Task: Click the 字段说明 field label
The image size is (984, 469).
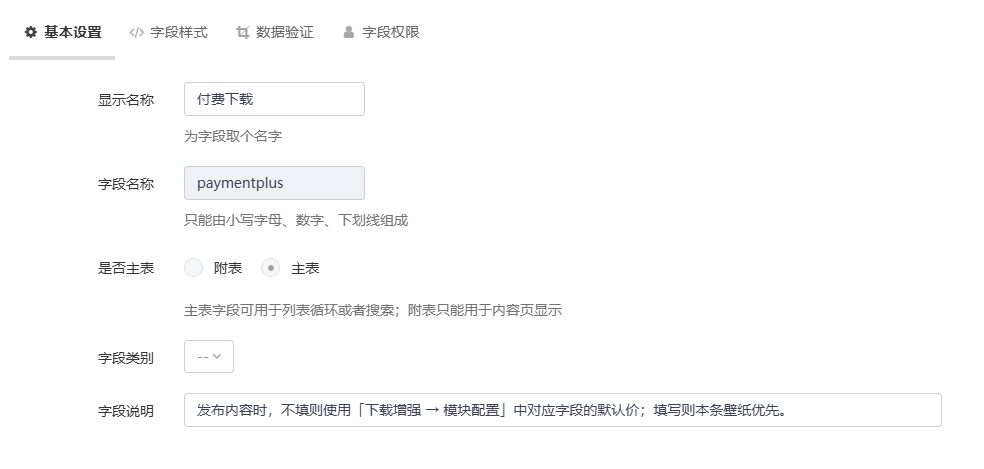Action: (x=126, y=410)
